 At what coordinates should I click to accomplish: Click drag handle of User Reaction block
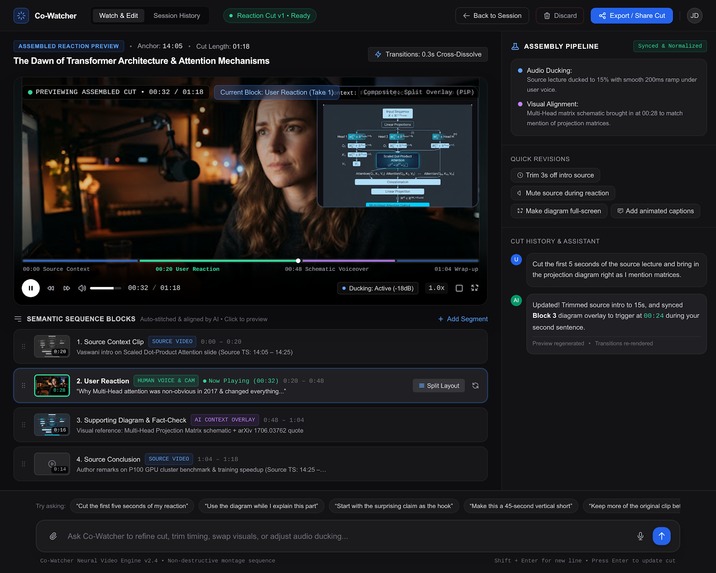pos(24,385)
